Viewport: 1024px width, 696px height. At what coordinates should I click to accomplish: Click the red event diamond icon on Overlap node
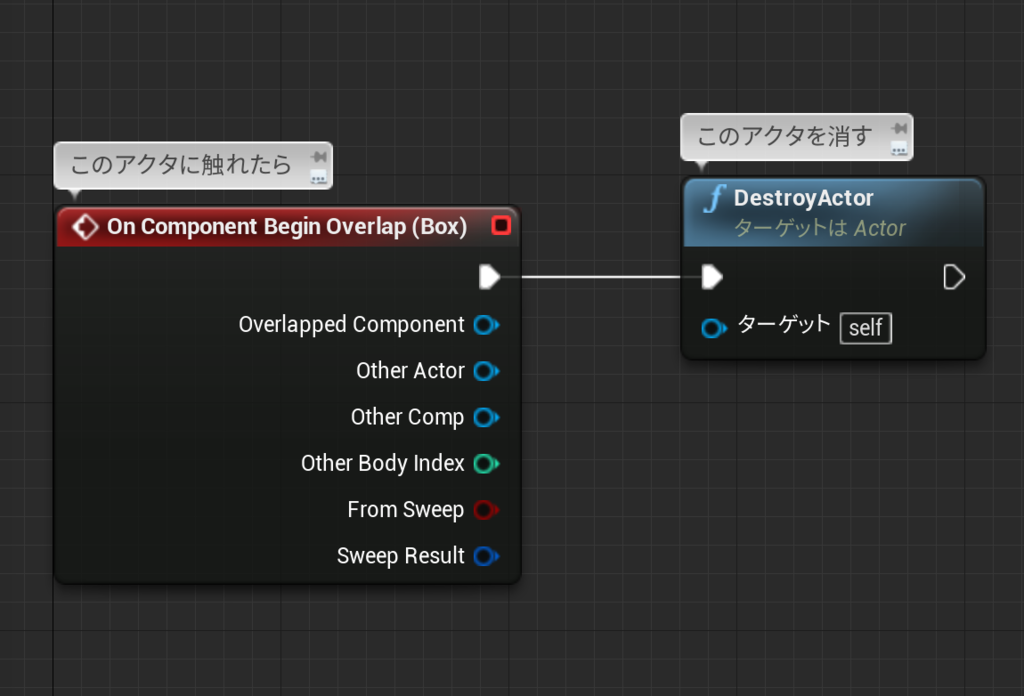[85, 226]
